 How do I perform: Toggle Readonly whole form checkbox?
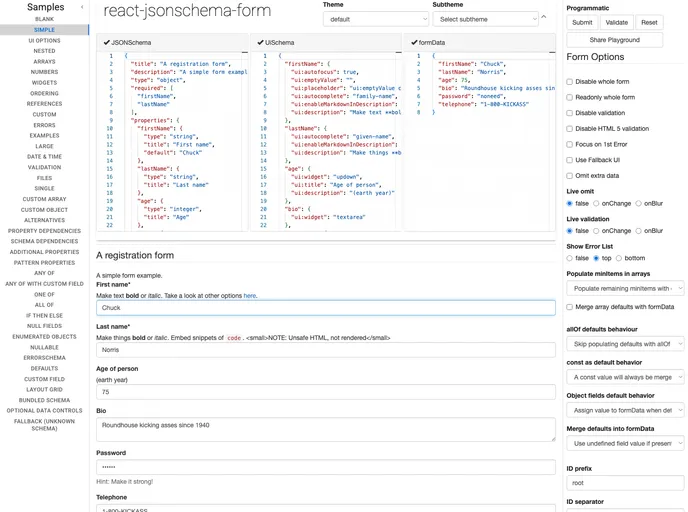570,97
